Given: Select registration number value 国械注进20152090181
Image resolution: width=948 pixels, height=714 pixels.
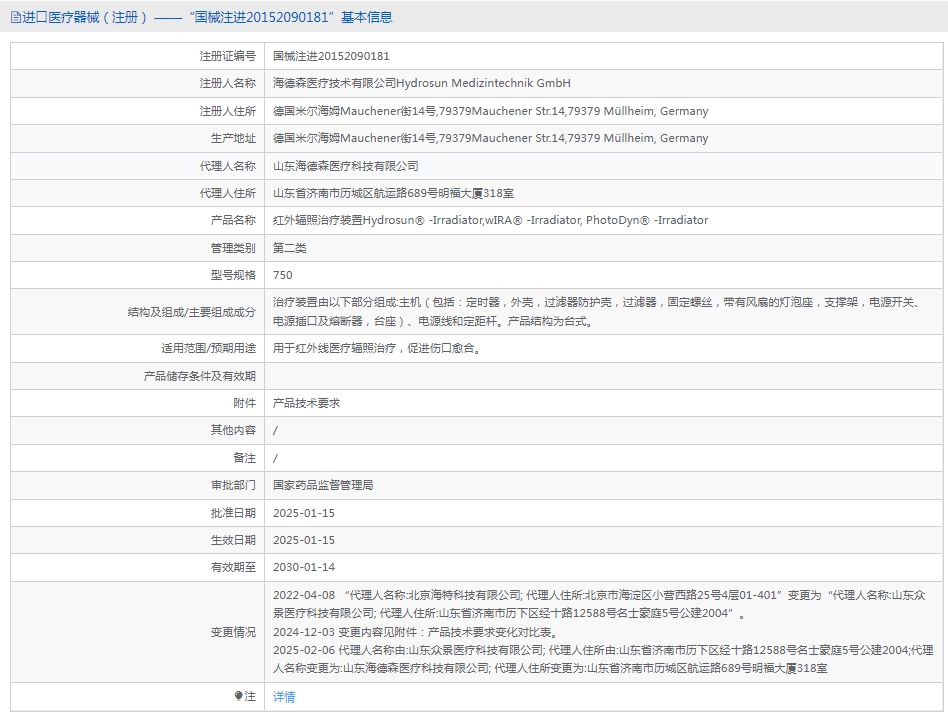Looking at the screenshot, I should [331, 56].
